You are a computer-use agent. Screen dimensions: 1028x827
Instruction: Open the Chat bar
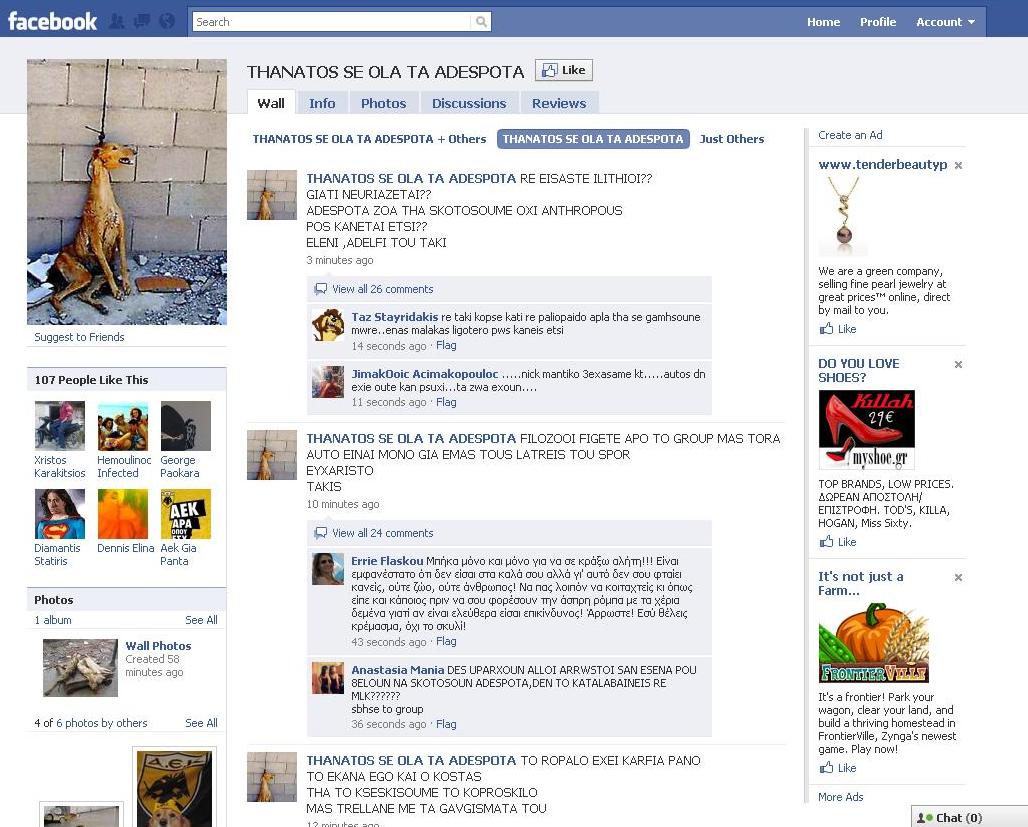(x=958, y=817)
